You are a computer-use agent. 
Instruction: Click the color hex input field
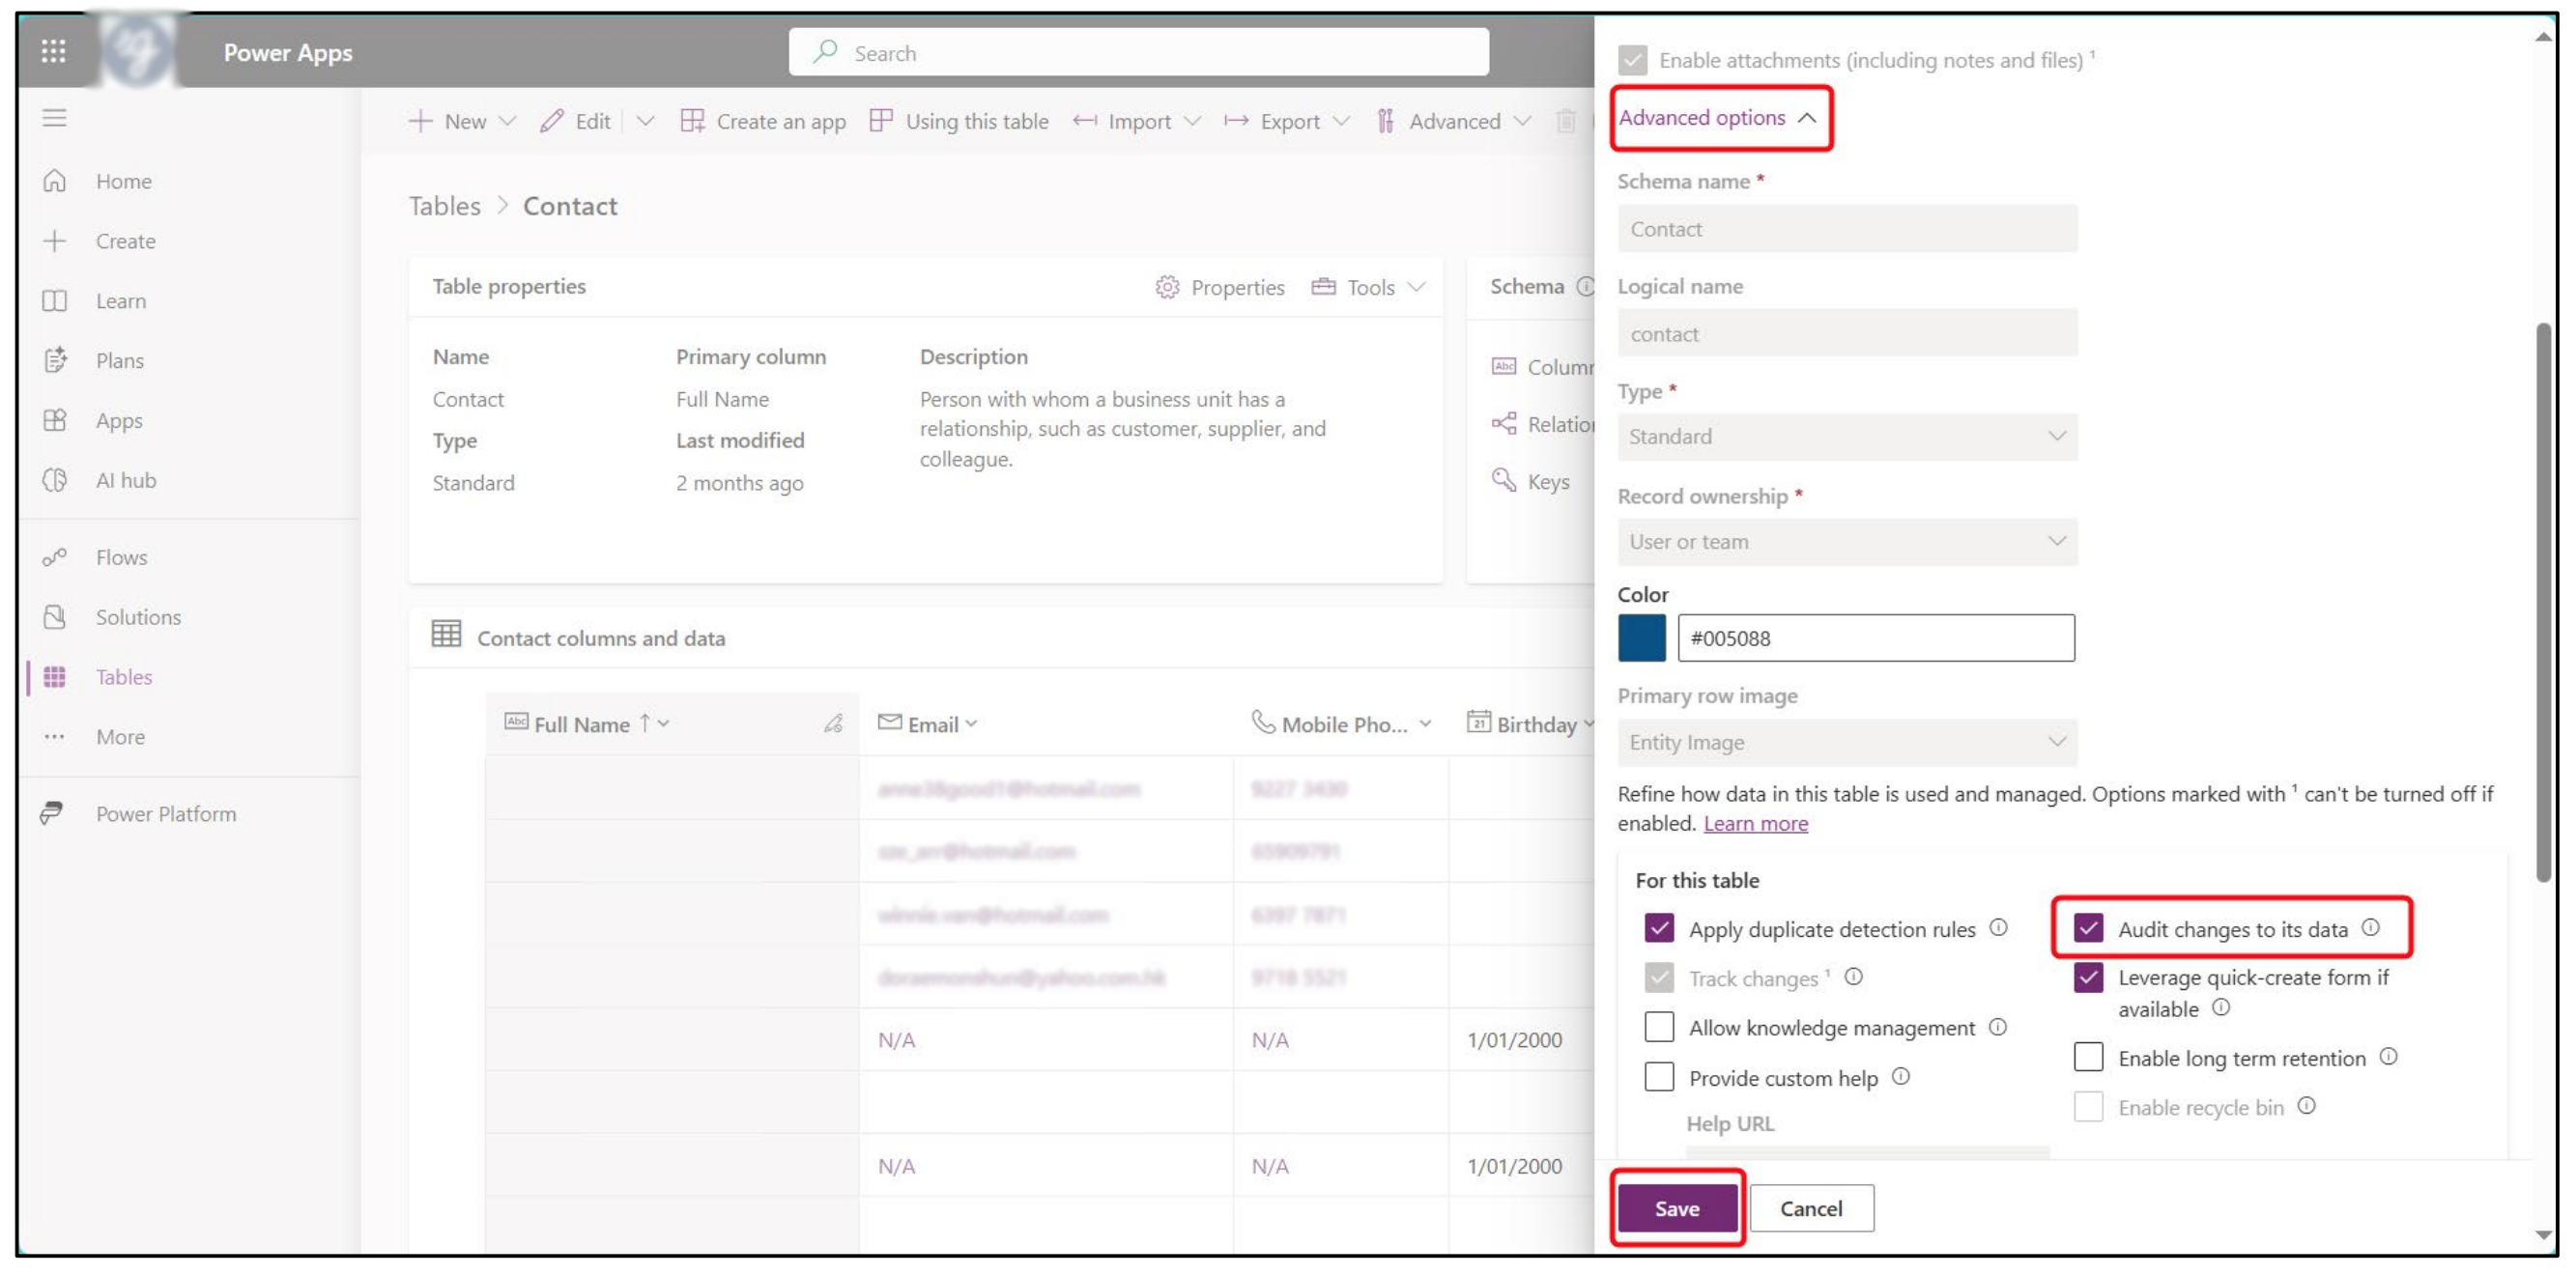click(x=1875, y=638)
